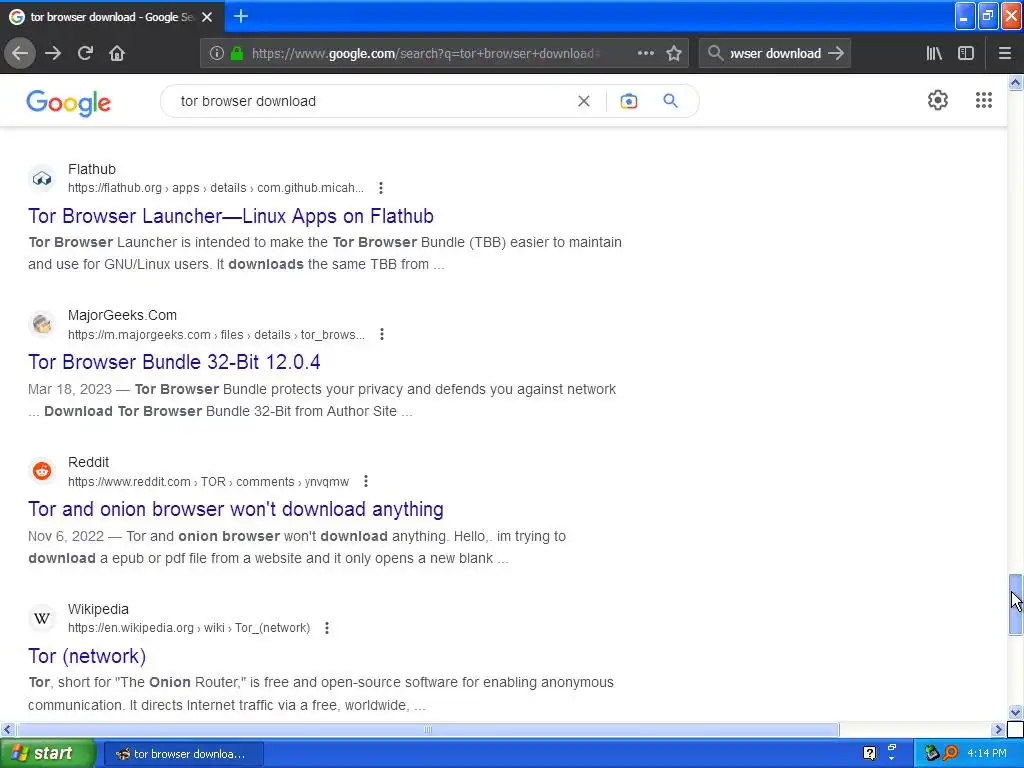The width and height of the screenshot is (1024, 768).
Task: Search by image with camera icon
Action: coord(629,101)
